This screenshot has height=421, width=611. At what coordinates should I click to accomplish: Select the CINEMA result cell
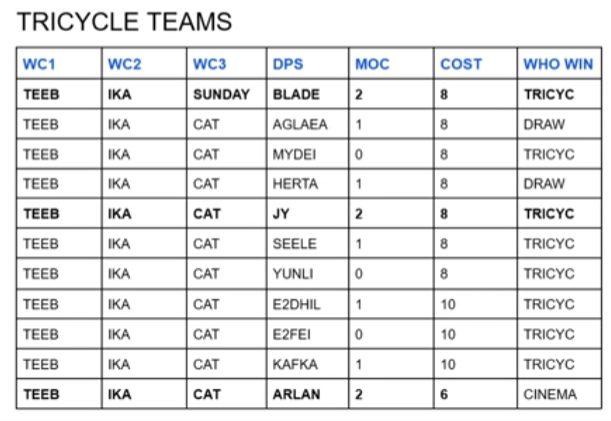point(560,394)
